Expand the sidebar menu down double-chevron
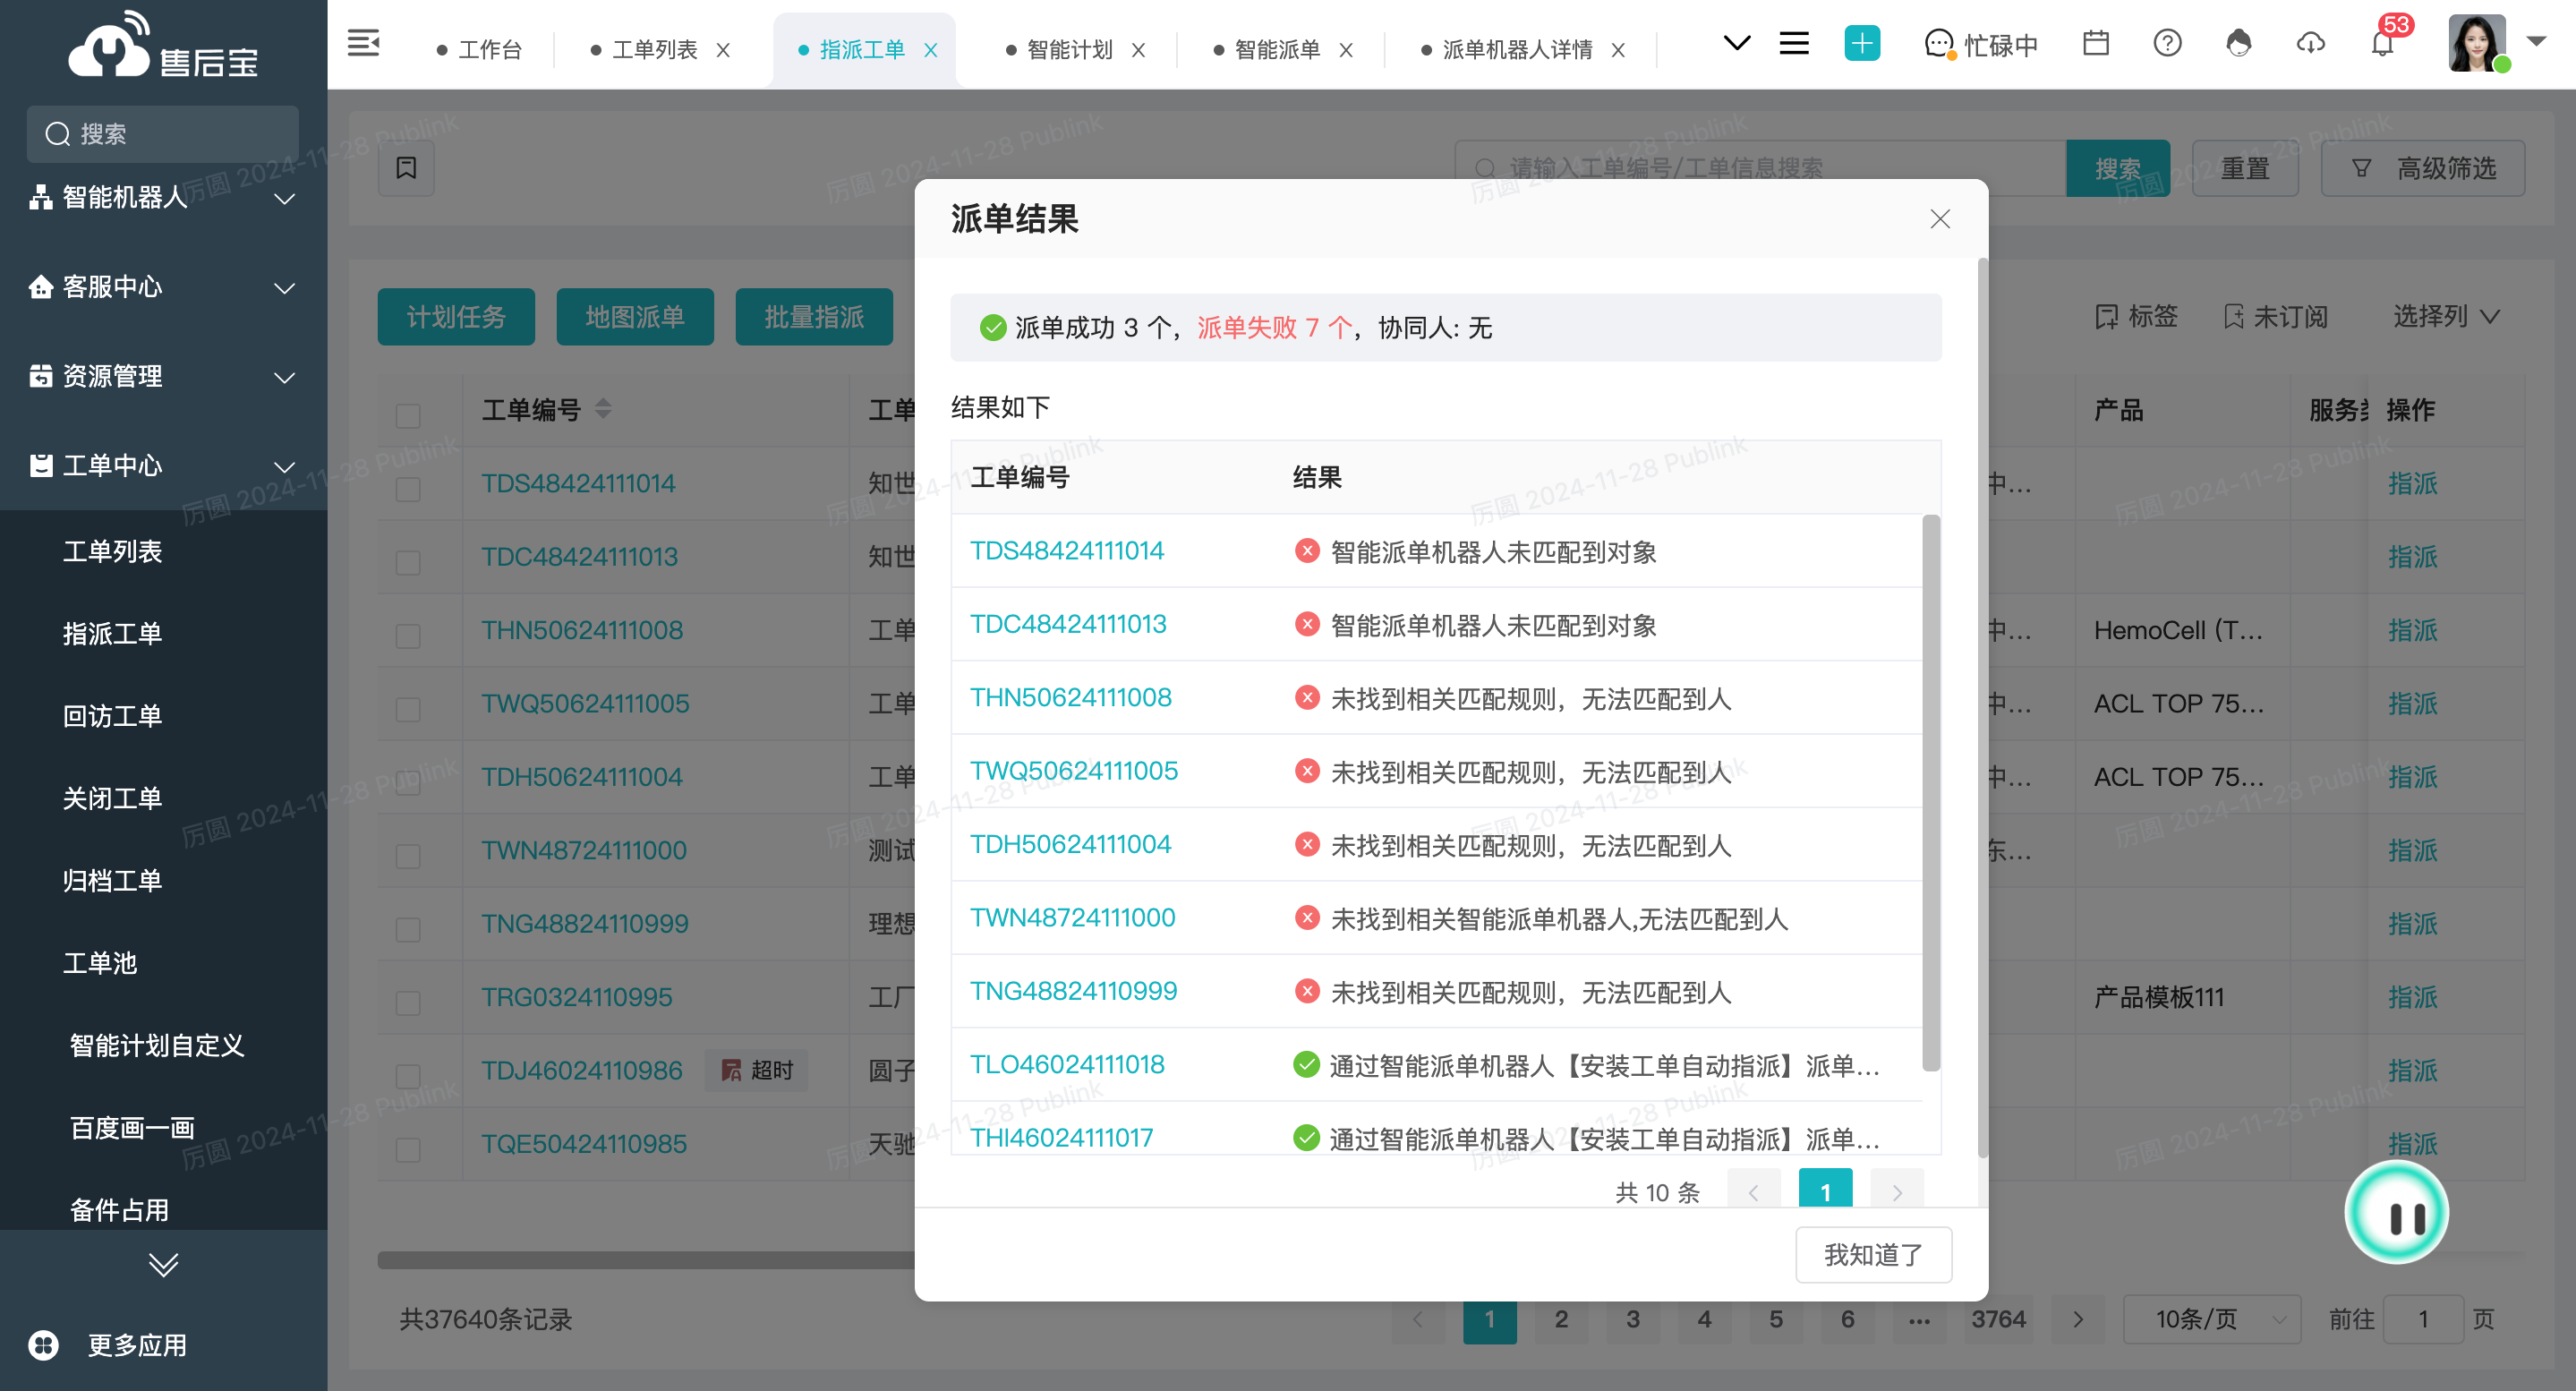The height and width of the screenshot is (1391, 2576). coord(163,1265)
